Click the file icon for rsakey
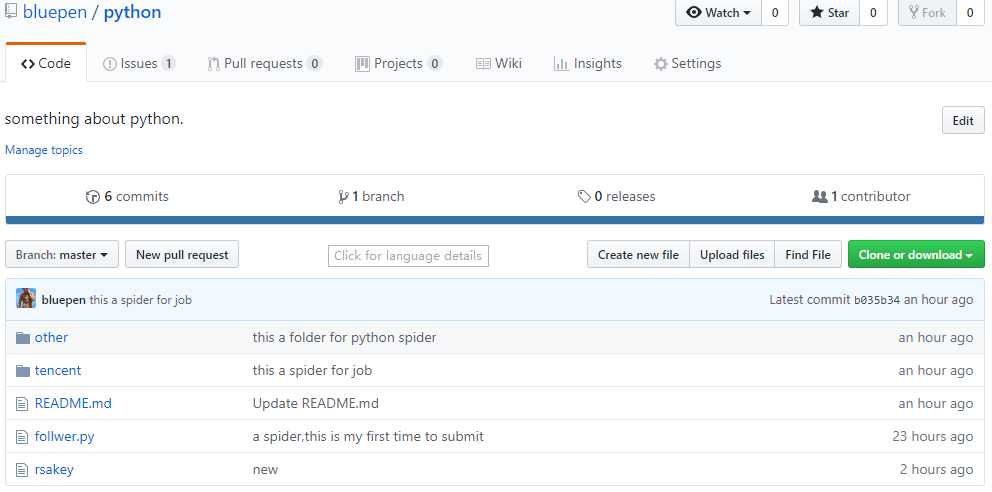The image size is (992, 492). tap(22, 469)
